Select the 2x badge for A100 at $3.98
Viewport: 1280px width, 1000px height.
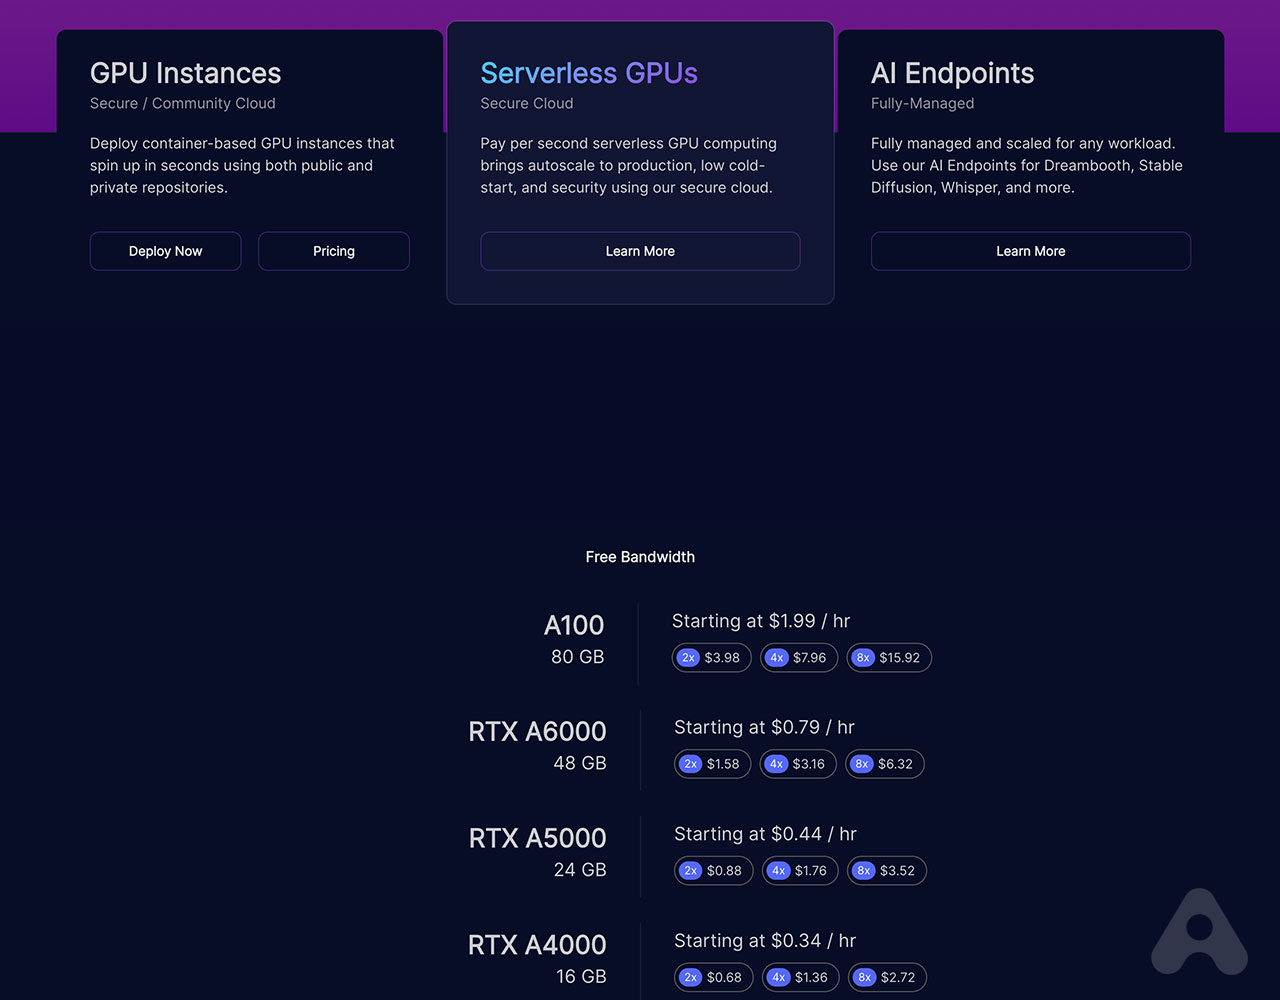[711, 657]
